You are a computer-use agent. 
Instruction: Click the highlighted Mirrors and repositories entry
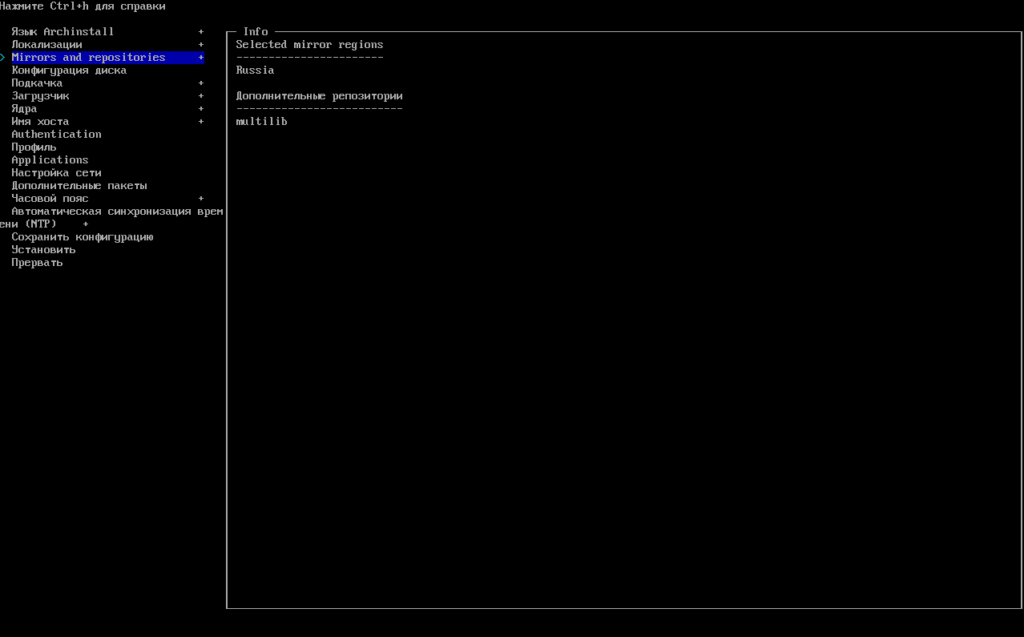88,58
